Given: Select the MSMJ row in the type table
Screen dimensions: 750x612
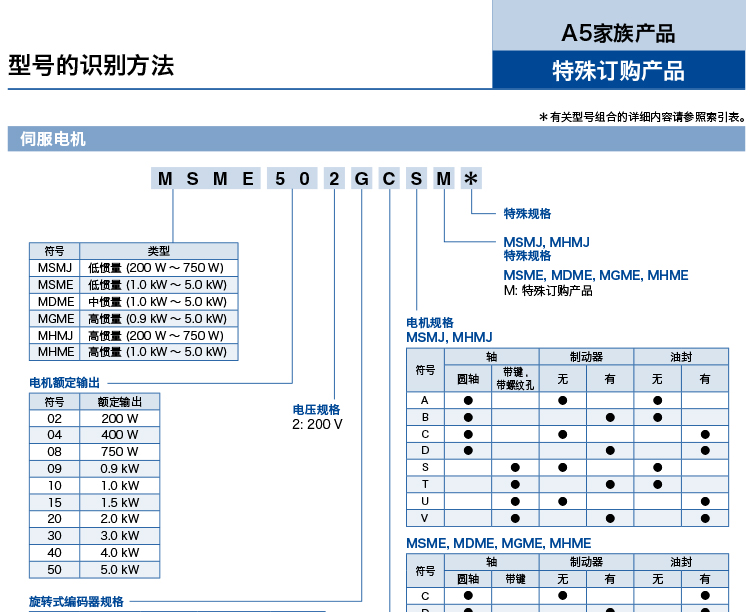Looking at the screenshot, I should [x=134, y=268].
